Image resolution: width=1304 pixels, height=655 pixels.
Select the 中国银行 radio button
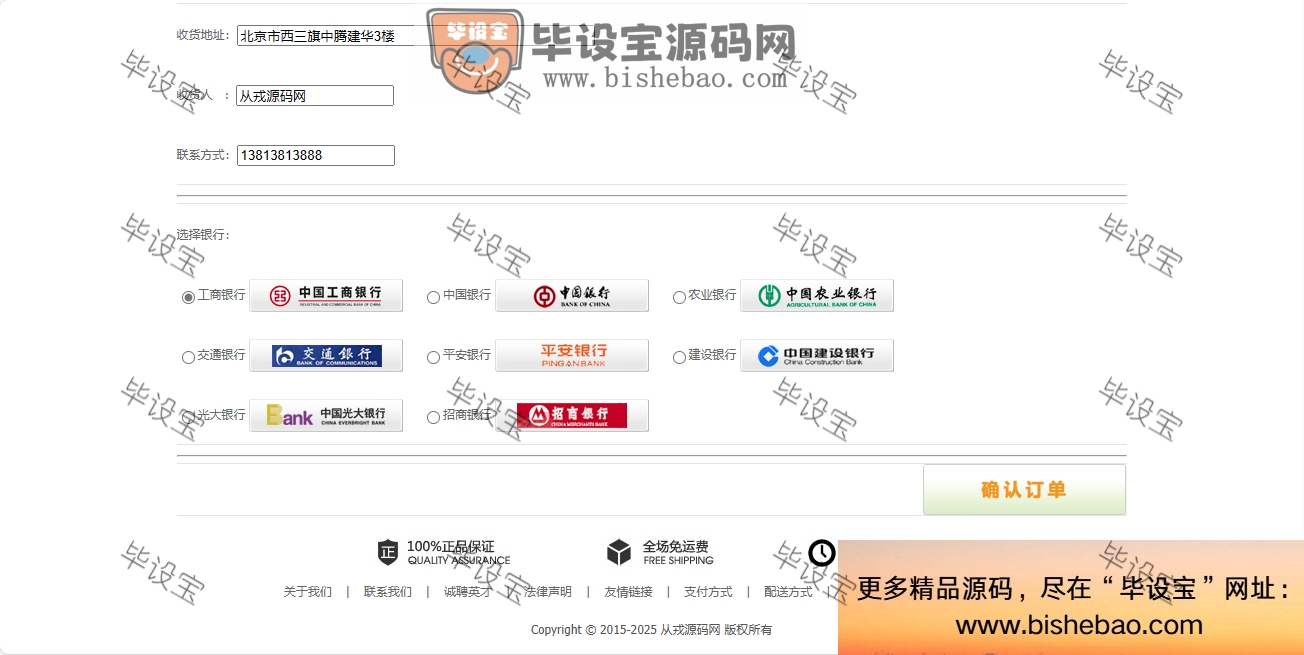click(433, 297)
